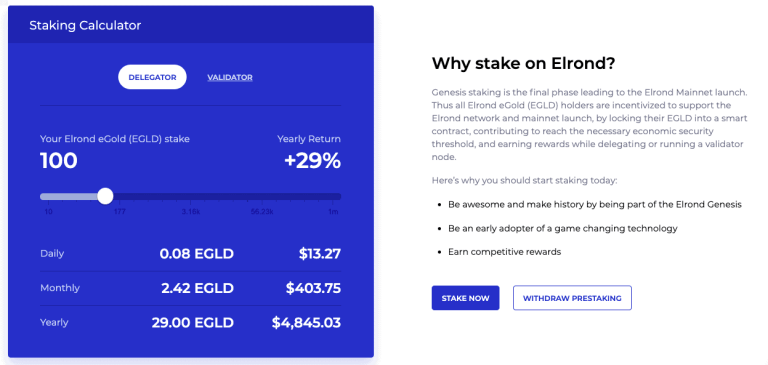Switch to the Validator tab
Image resolution: width=768 pixels, height=365 pixels.
(230, 77)
